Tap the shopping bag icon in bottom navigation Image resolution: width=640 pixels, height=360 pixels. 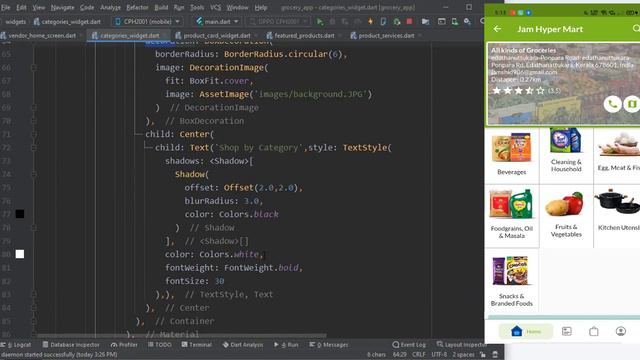tap(593, 331)
